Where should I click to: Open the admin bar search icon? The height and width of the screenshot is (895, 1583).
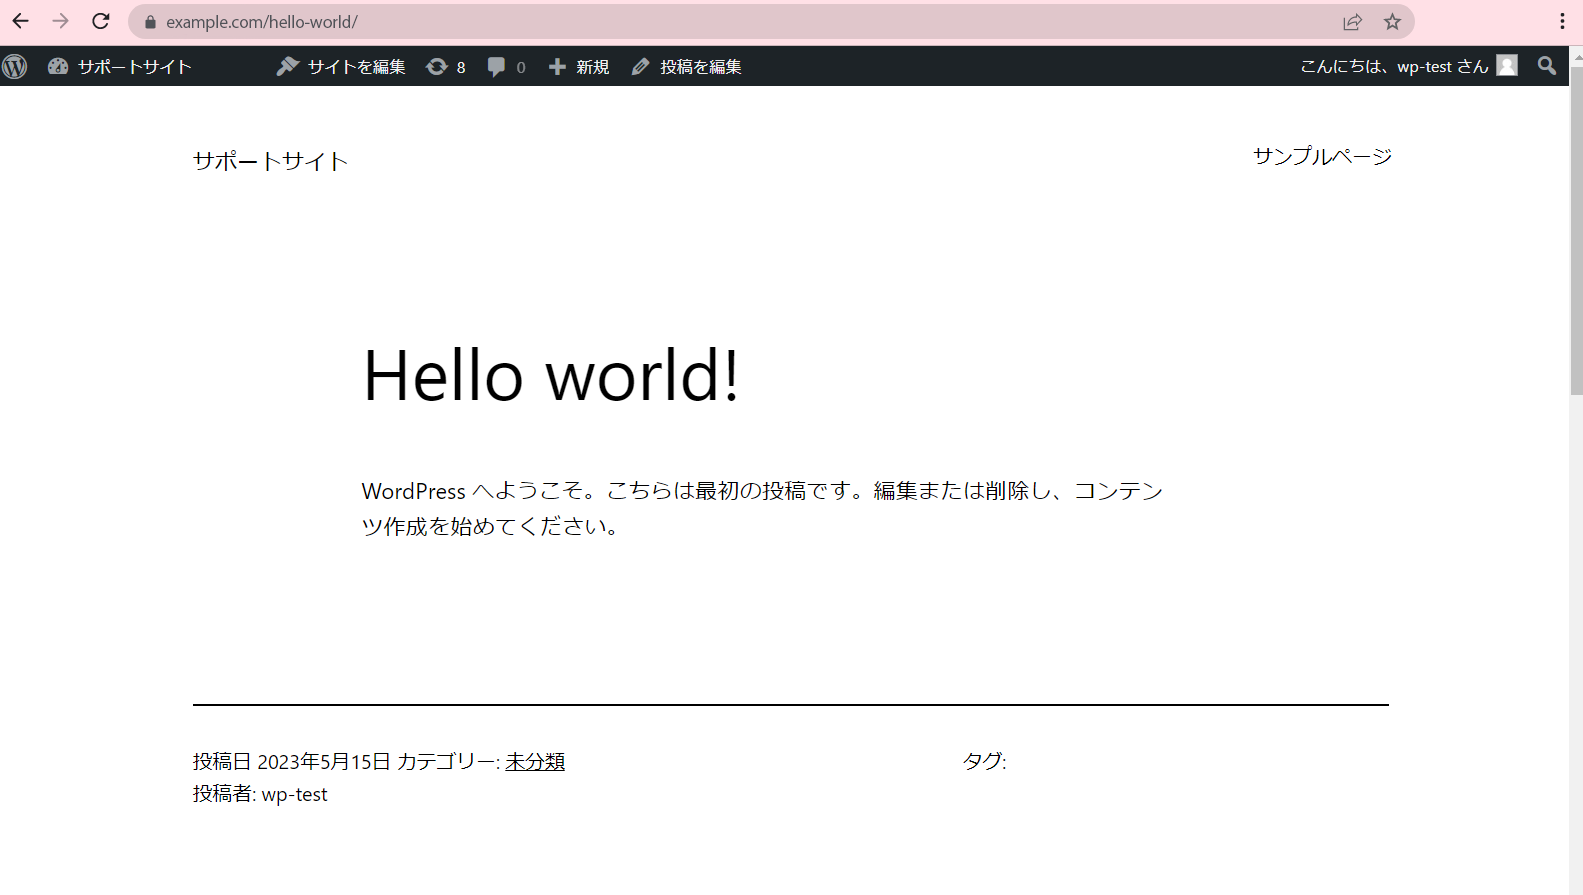(x=1547, y=66)
